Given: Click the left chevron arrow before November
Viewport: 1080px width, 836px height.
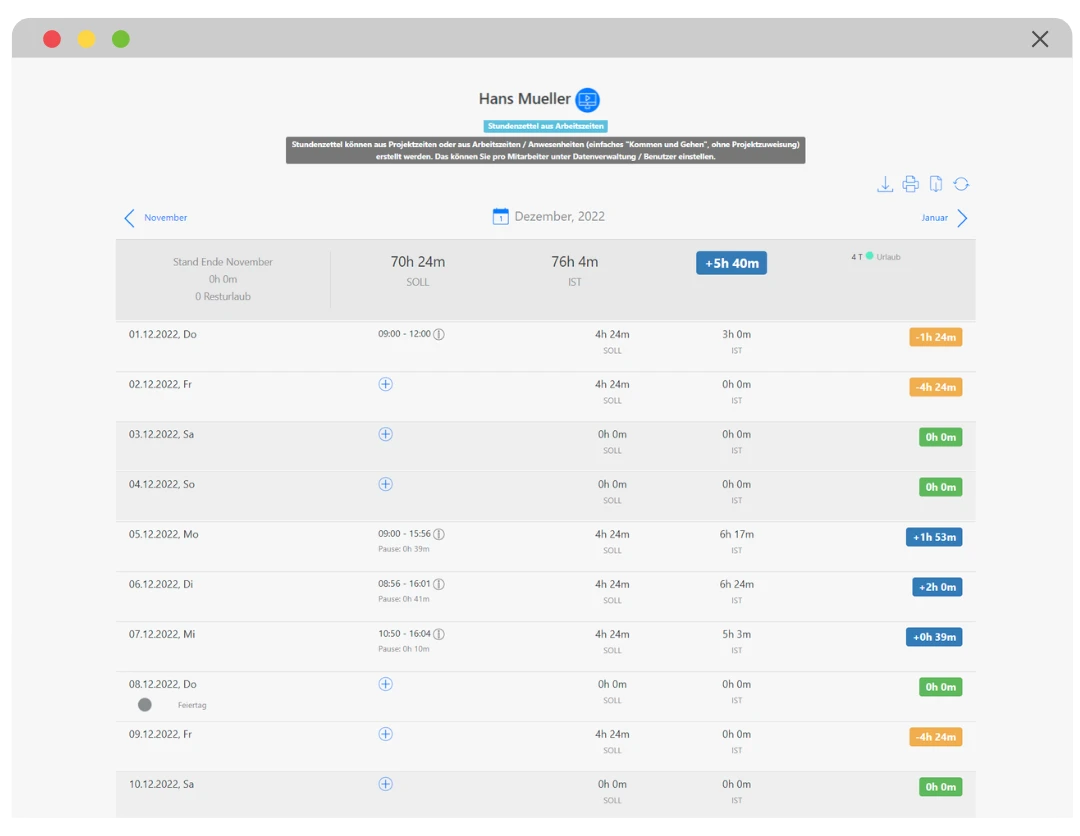Looking at the screenshot, I should [x=129, y=218].
